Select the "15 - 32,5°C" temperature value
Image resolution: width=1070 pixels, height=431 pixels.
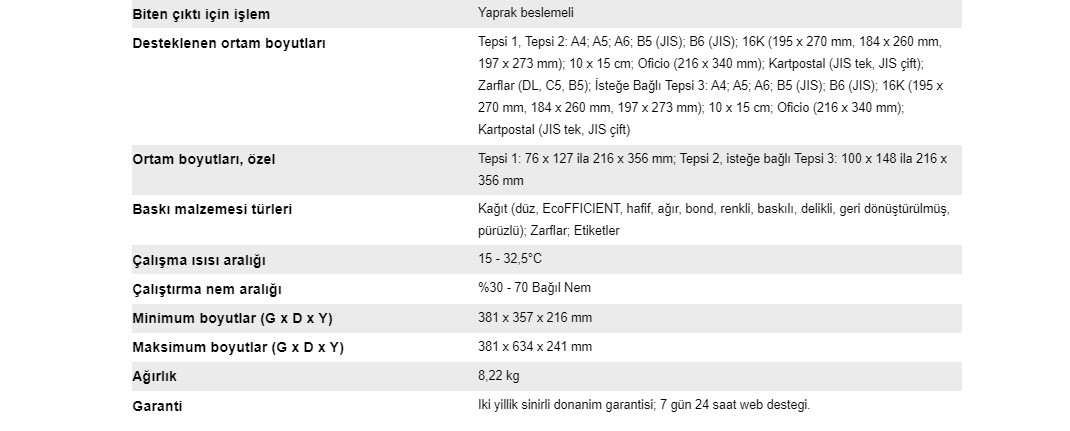pos(510,260)
